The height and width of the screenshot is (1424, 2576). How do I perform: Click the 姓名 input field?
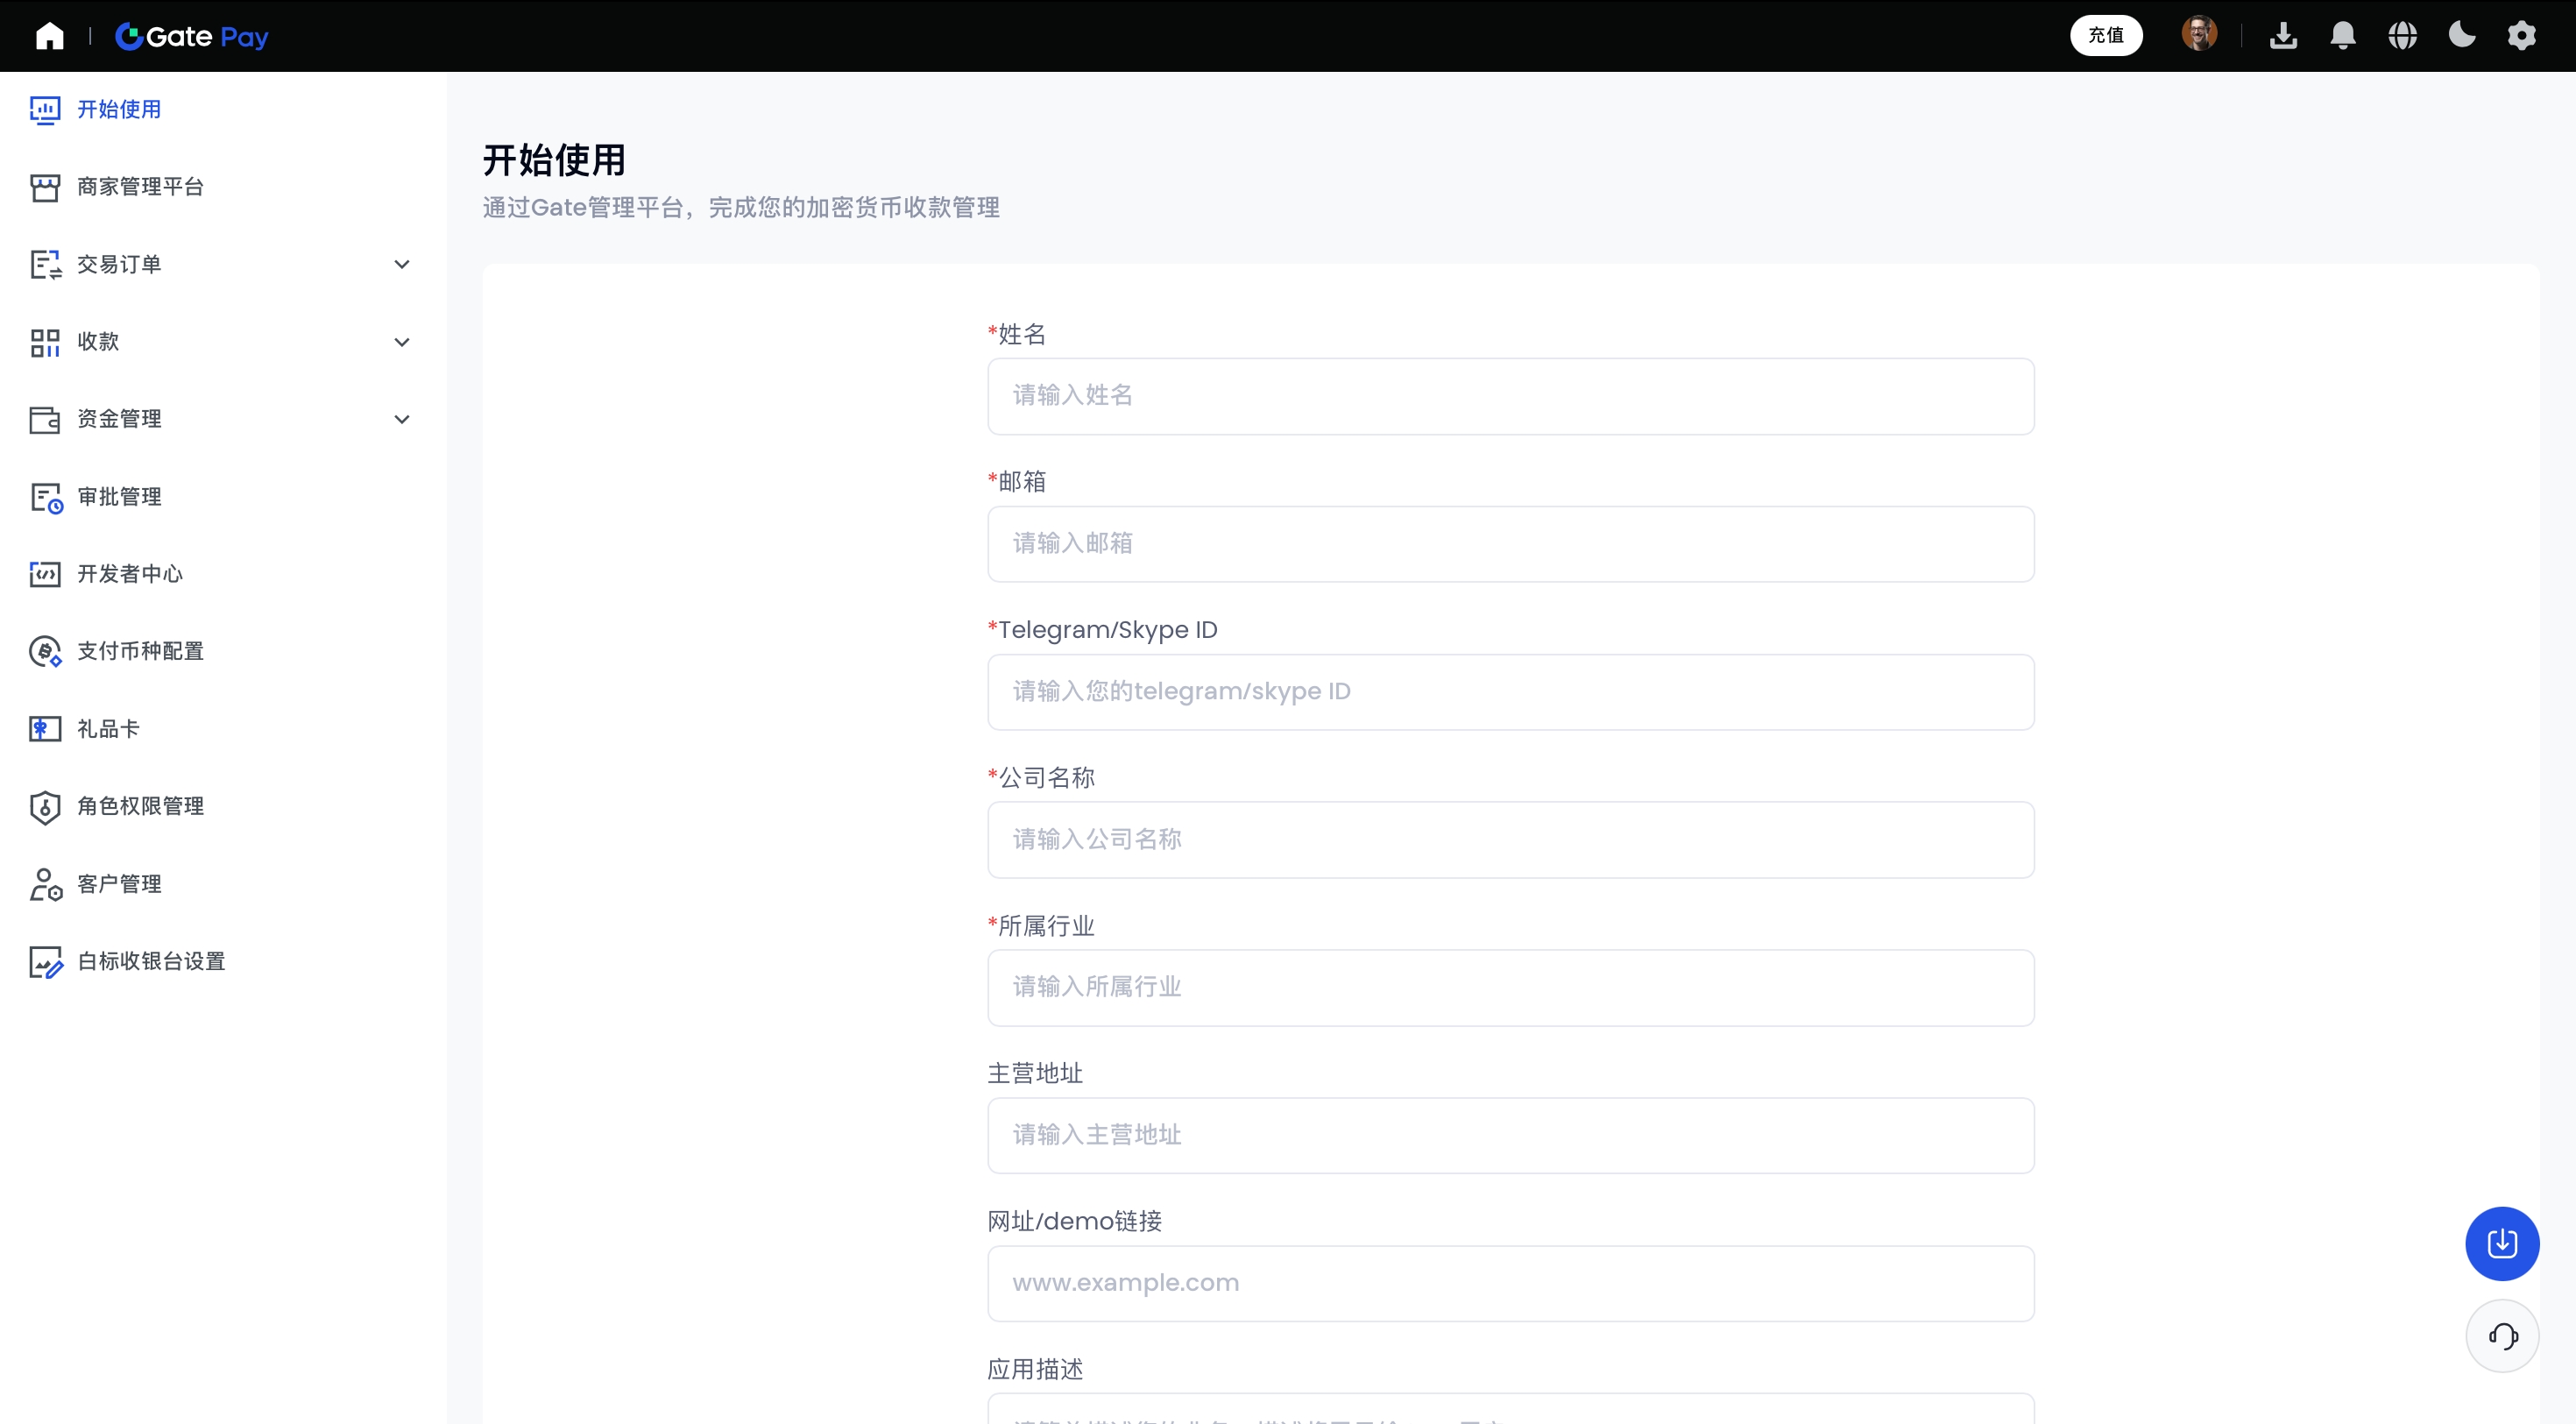(x=1510, y=396)
